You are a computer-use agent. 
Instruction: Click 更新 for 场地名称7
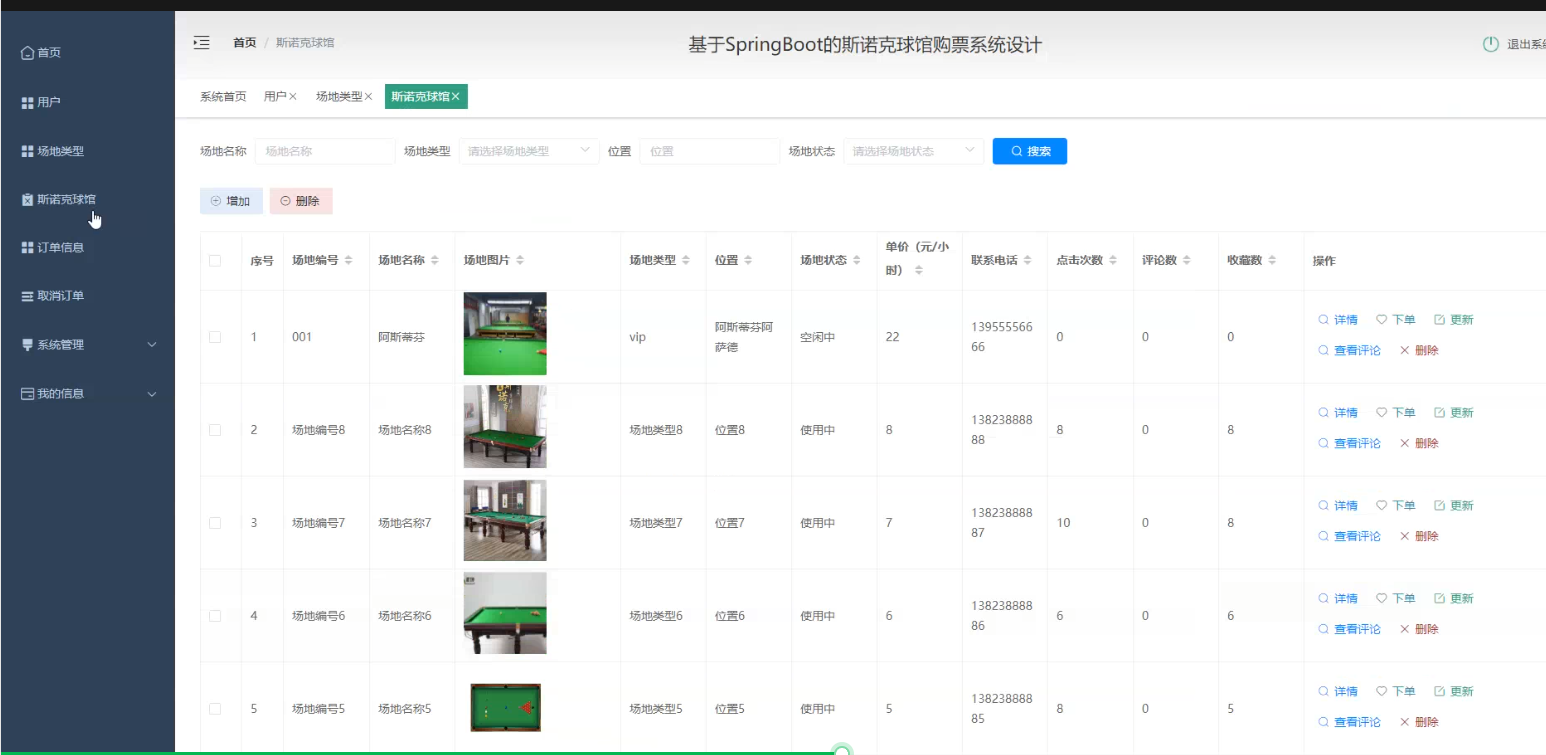point(1454,506)
